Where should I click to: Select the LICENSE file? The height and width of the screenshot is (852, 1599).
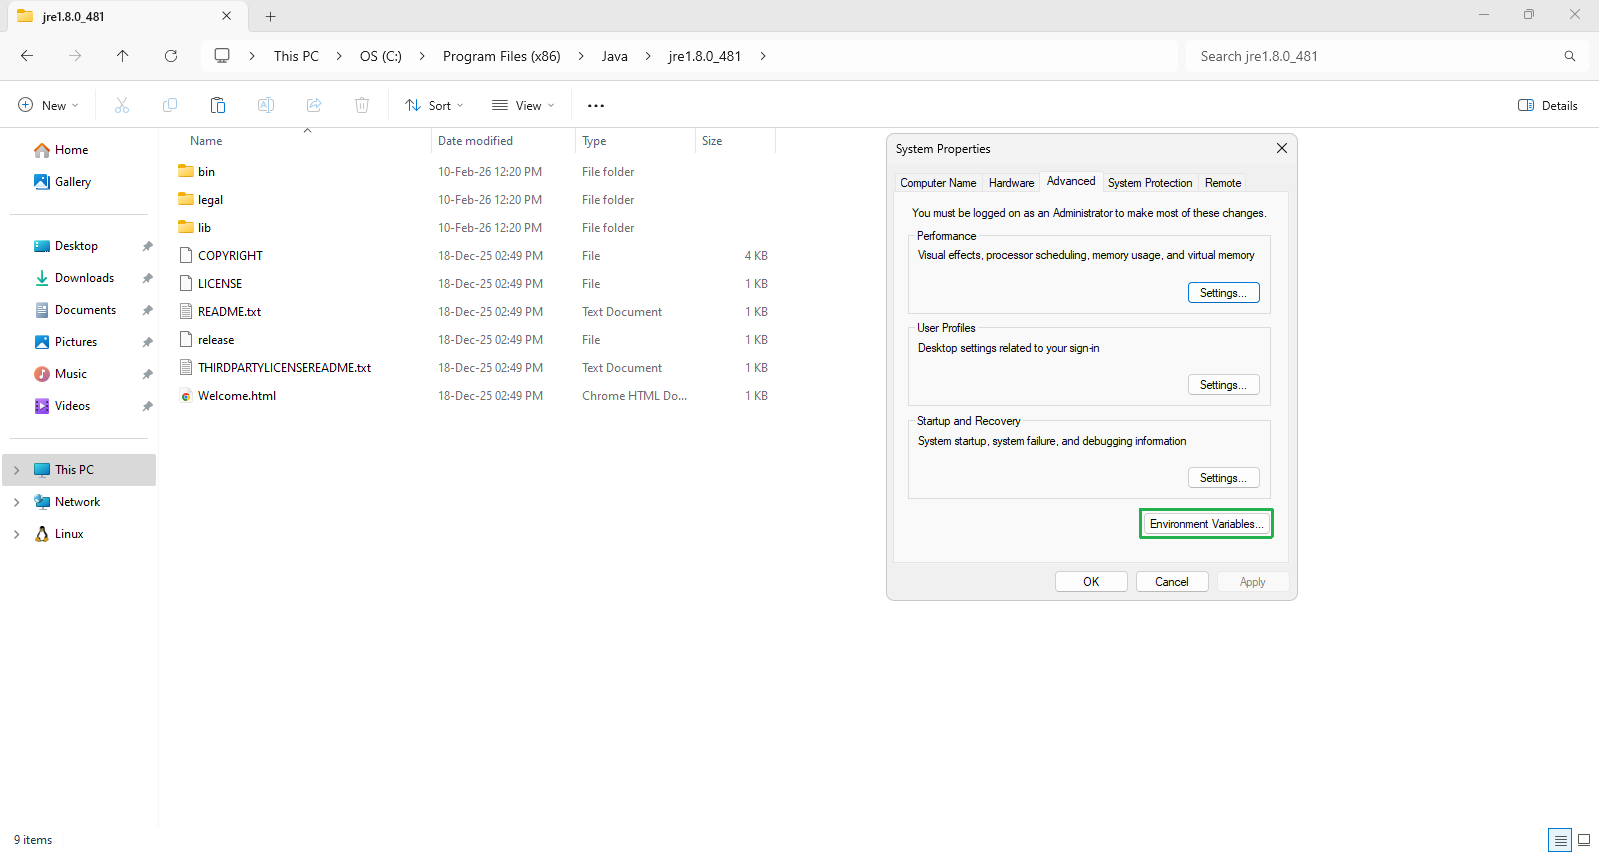(220, 284)
